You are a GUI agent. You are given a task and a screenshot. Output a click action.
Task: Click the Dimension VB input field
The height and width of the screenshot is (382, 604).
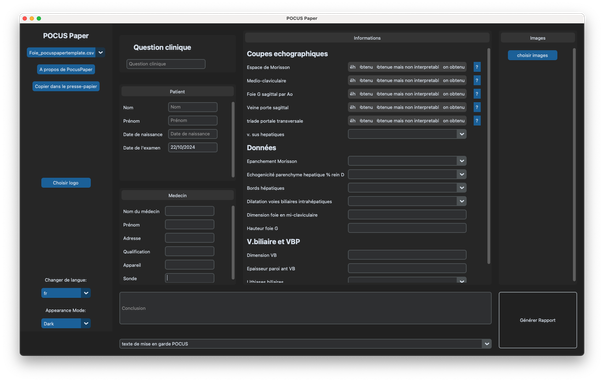407,255
